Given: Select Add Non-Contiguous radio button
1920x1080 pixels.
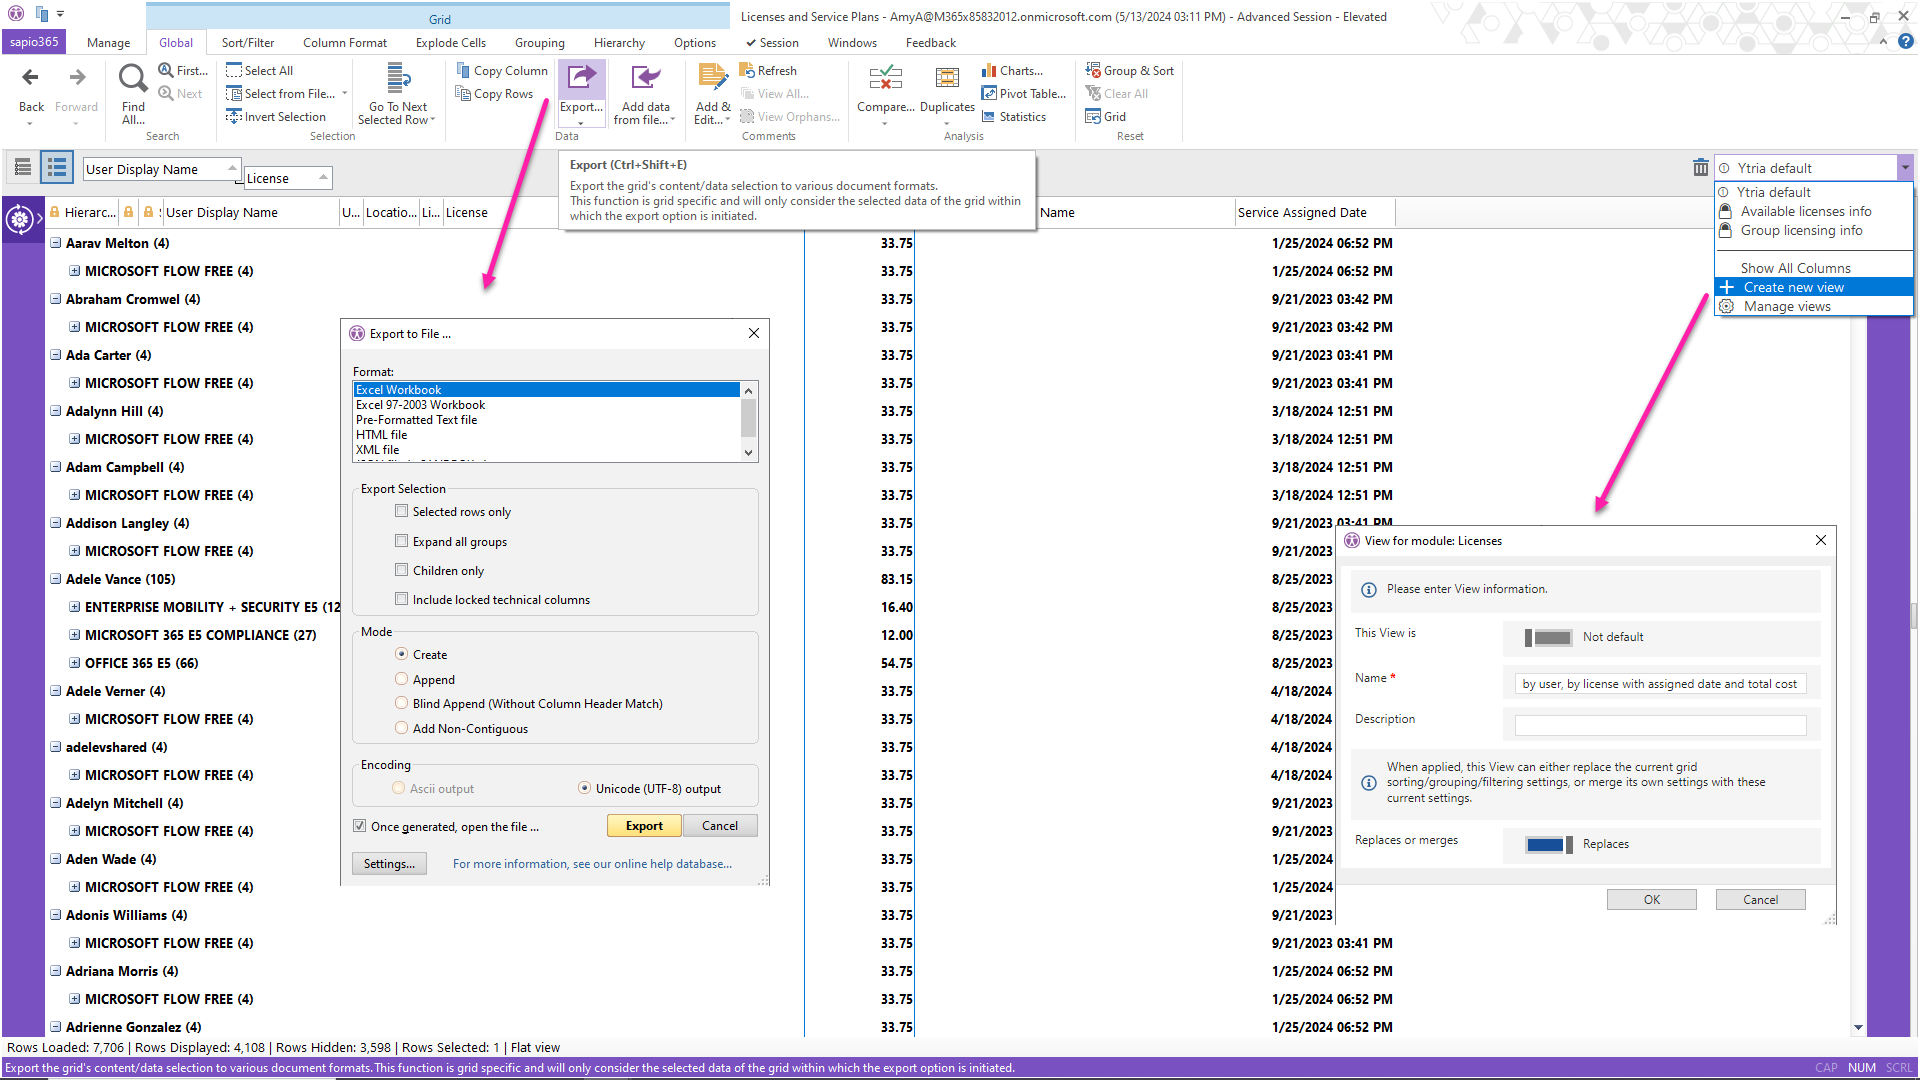Looking at the screenshot, I should click(x=401, y=728).
